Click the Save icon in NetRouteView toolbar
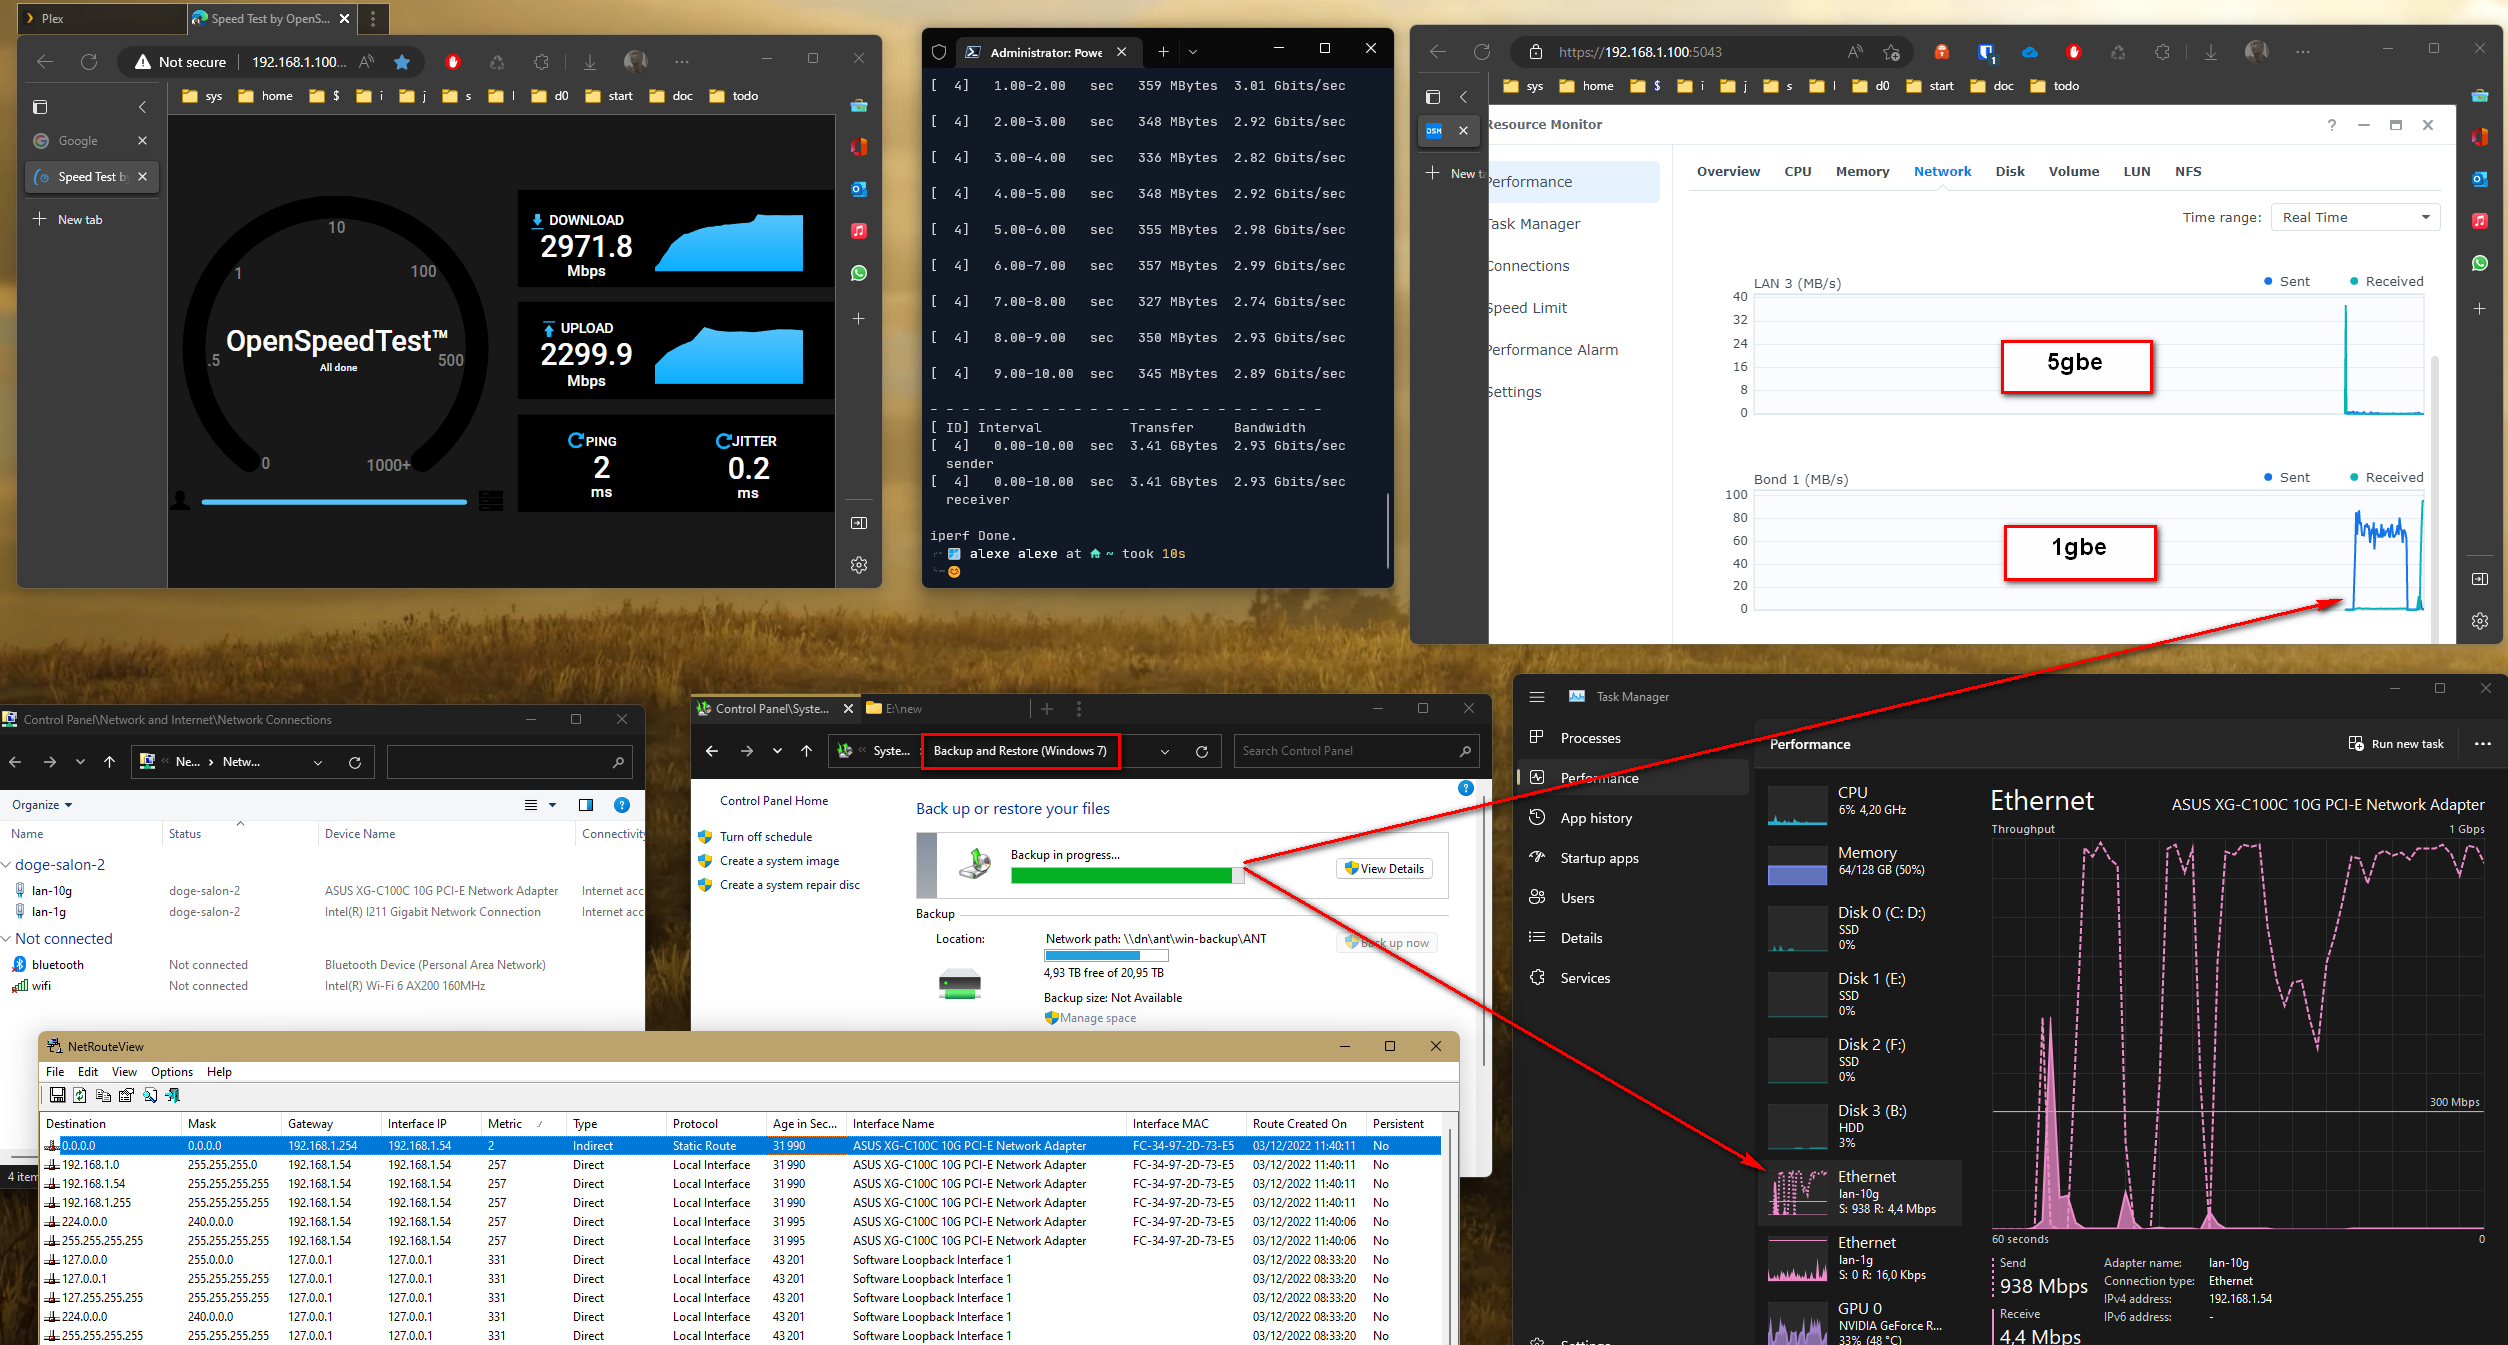 [57, 1095]
